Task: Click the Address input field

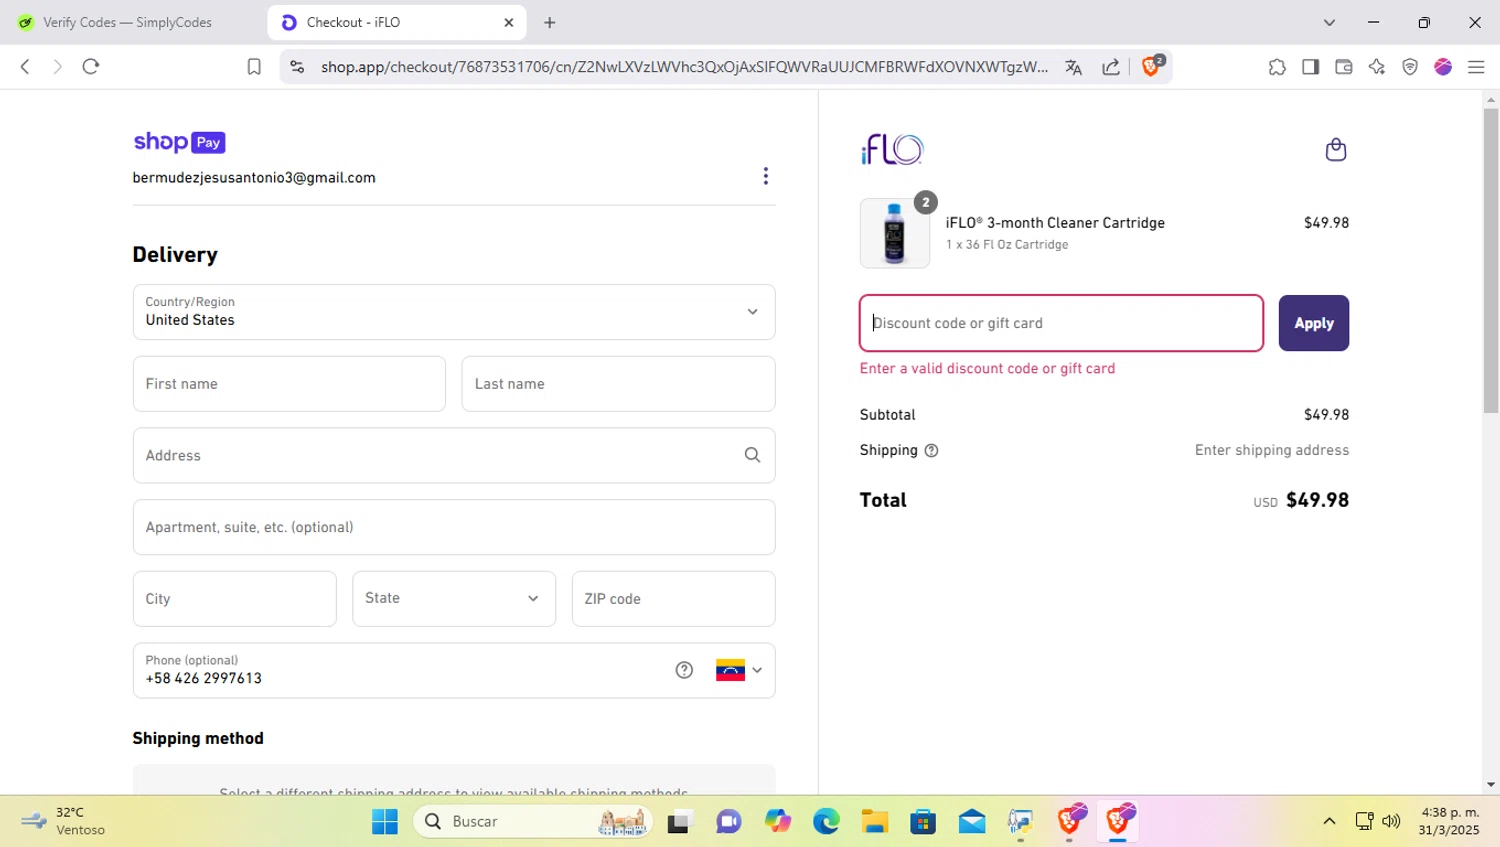Action: point(454,455)
